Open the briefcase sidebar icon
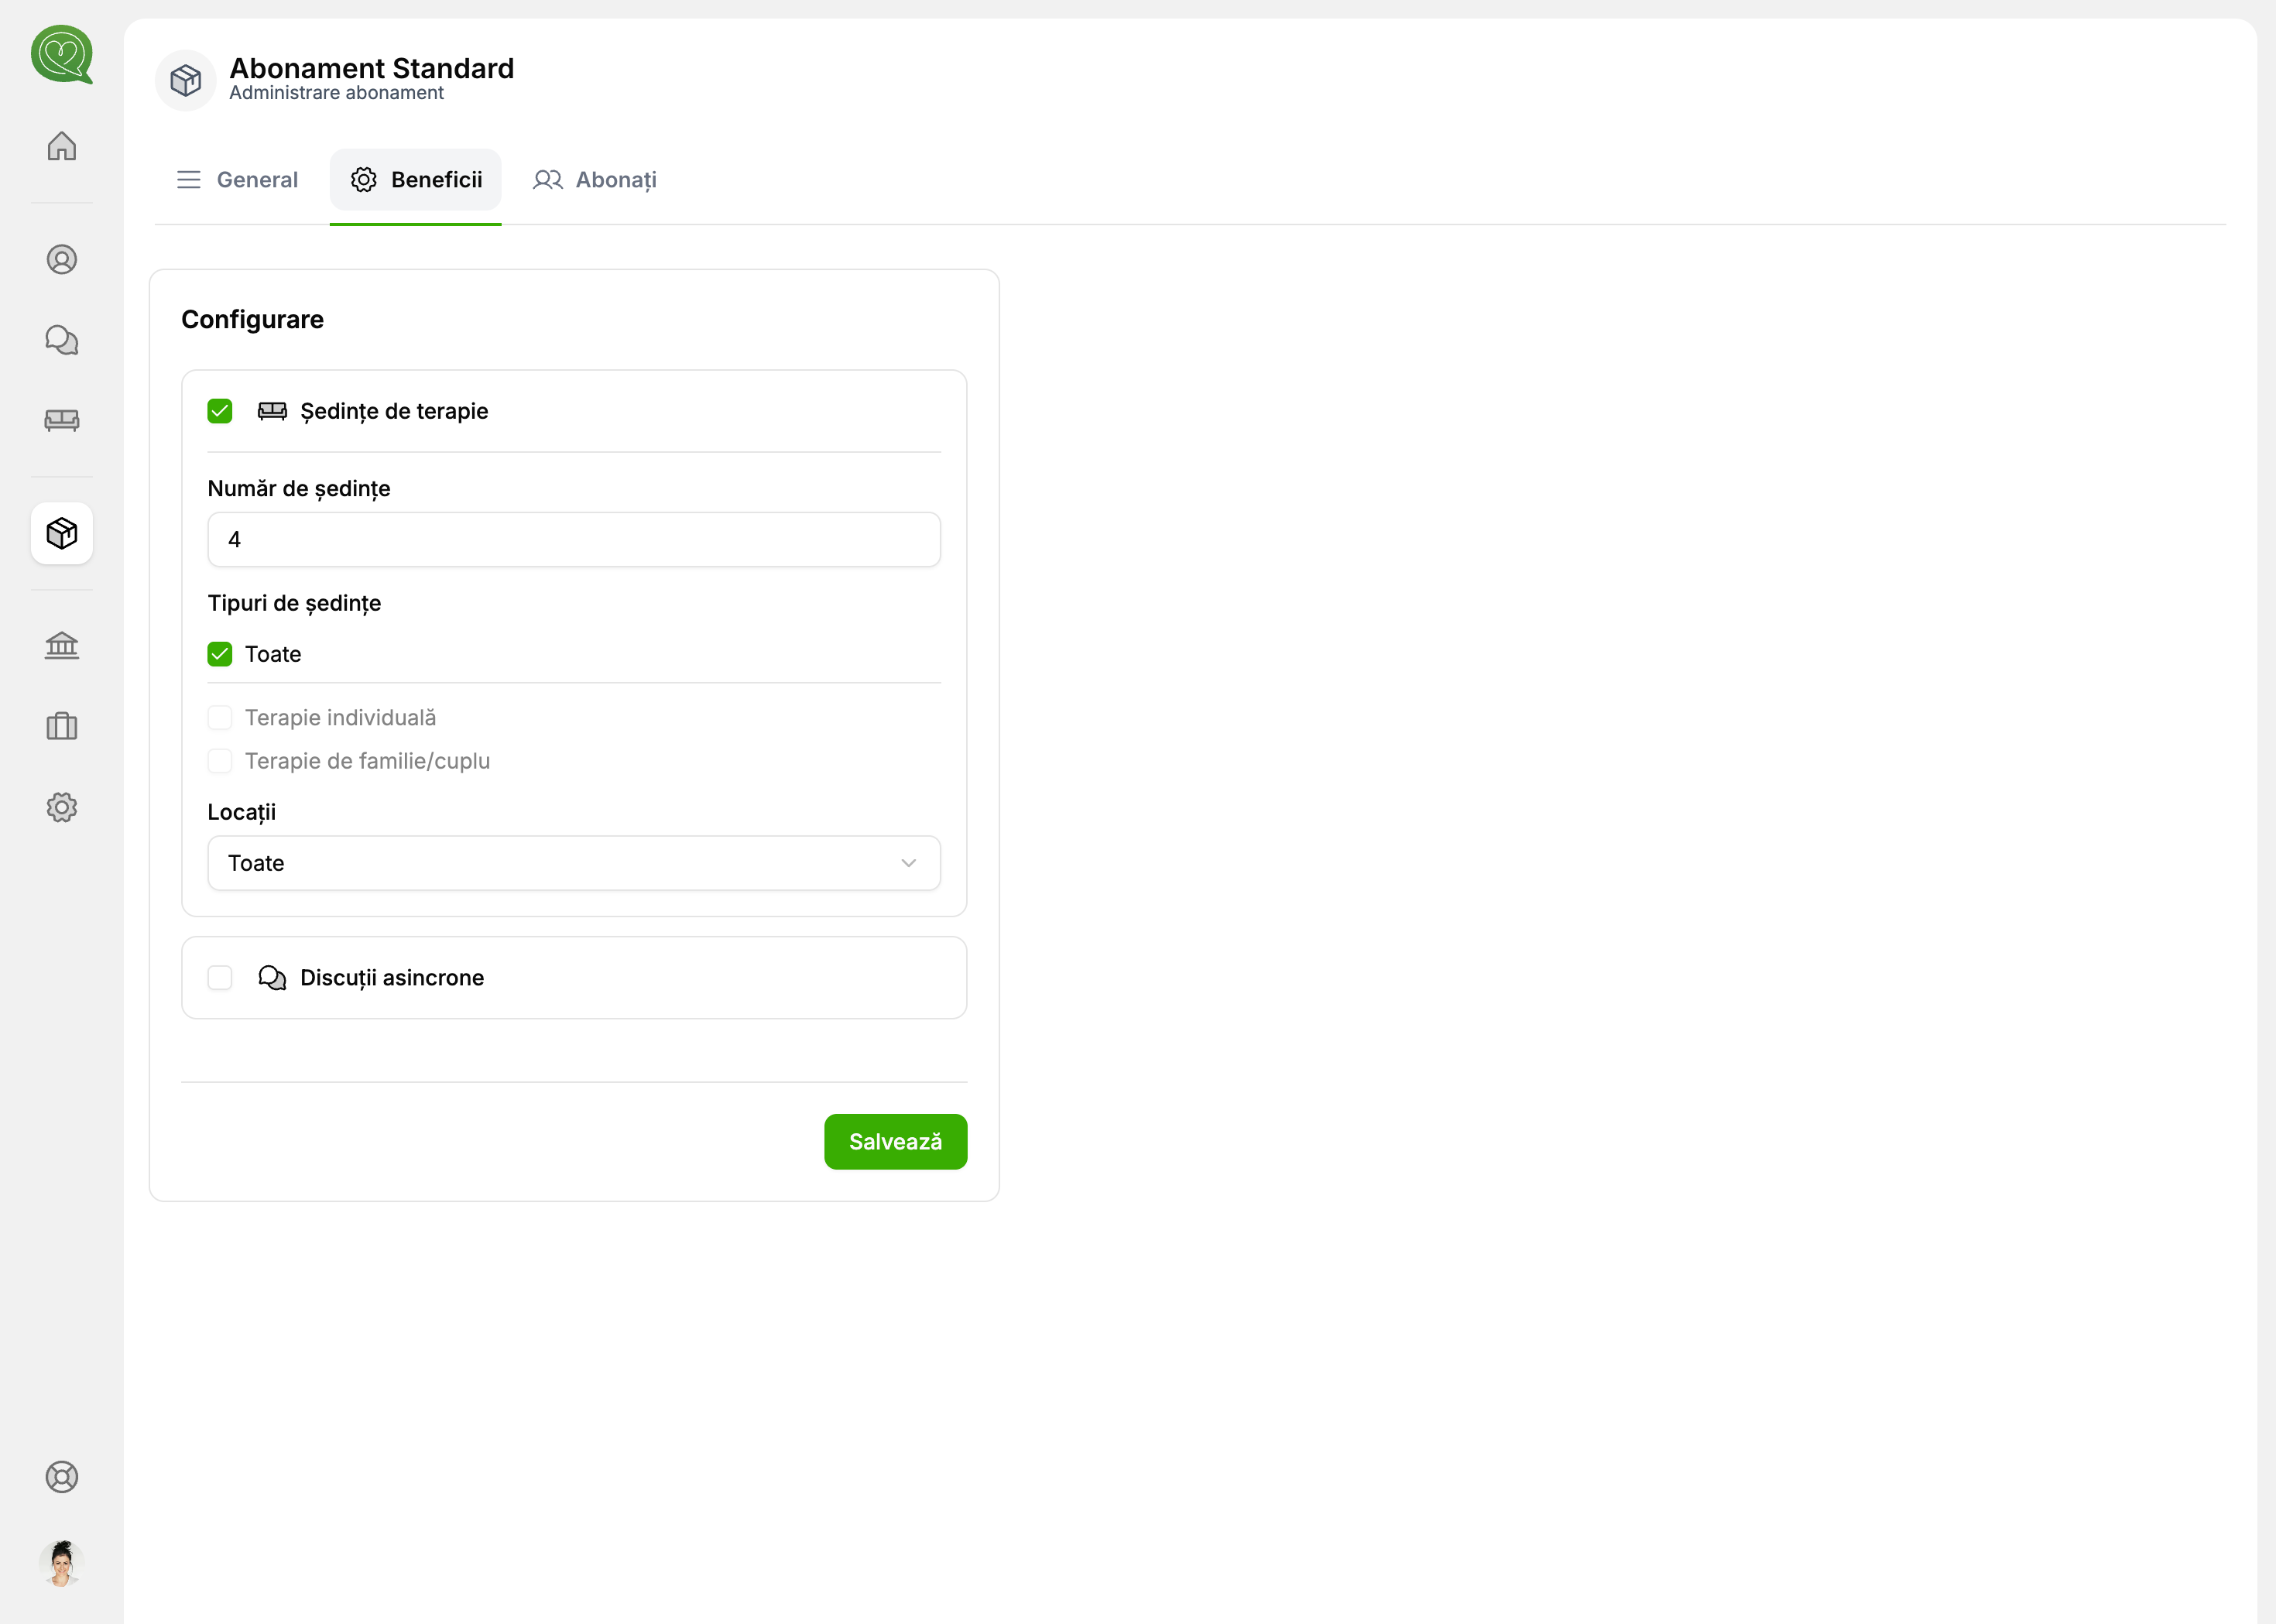2293x1624 pixels. click(x=62, y=731)
